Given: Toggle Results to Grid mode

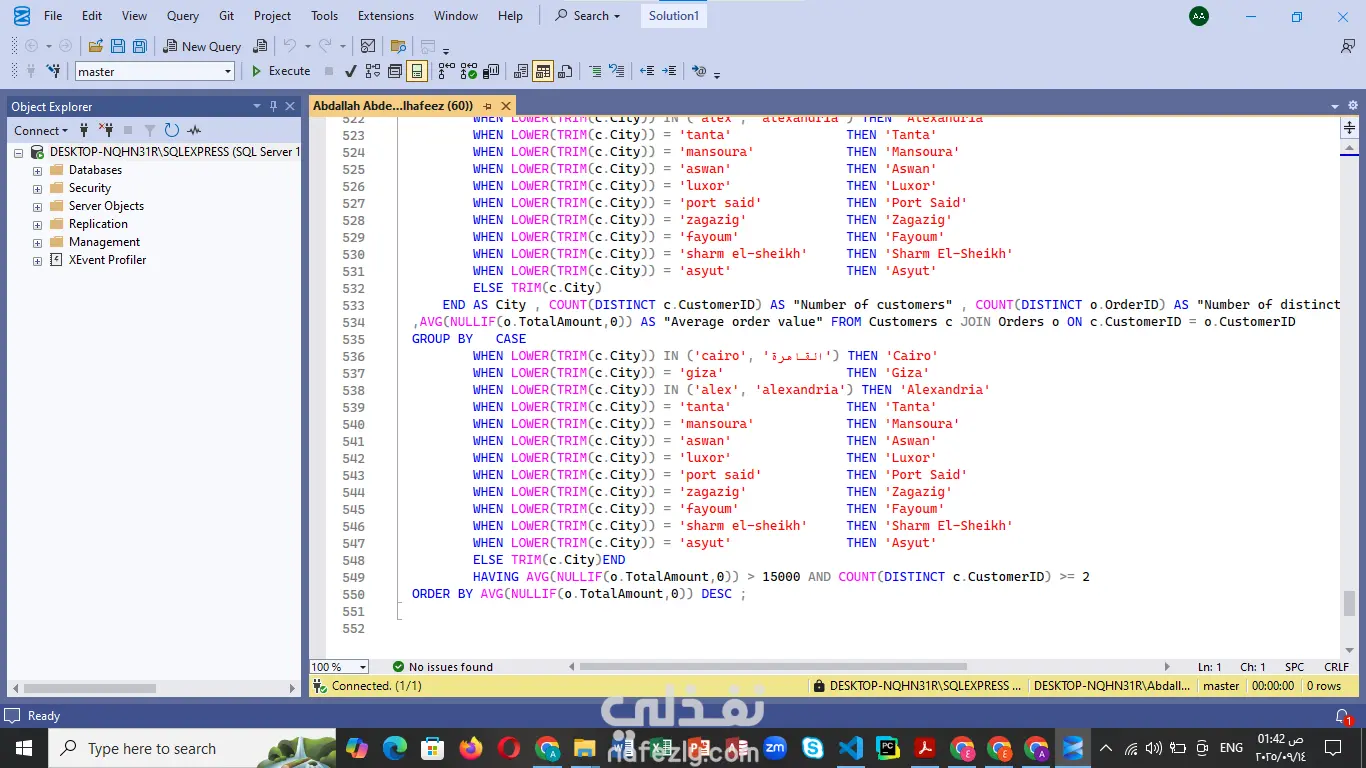Looking at the screenshot, I should 543,71.
